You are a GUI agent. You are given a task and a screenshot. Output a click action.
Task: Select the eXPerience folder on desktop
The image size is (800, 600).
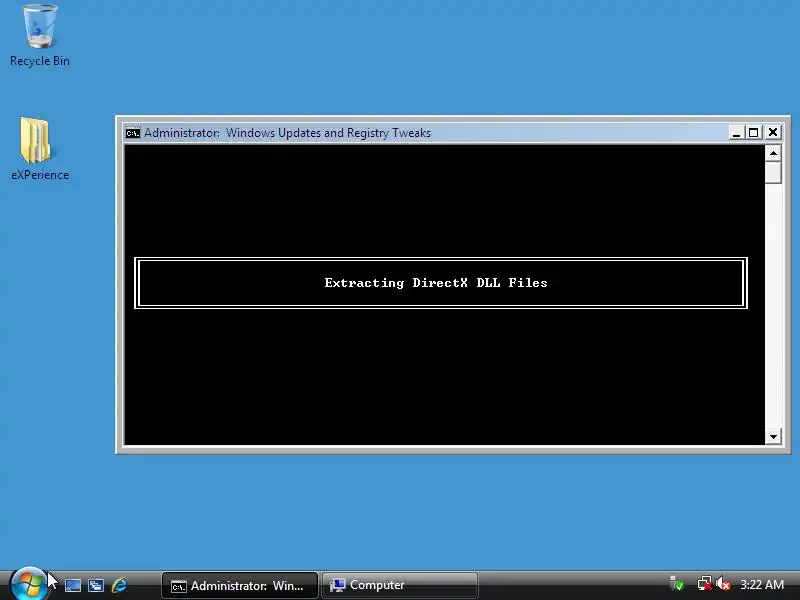[x=40, y=149]
